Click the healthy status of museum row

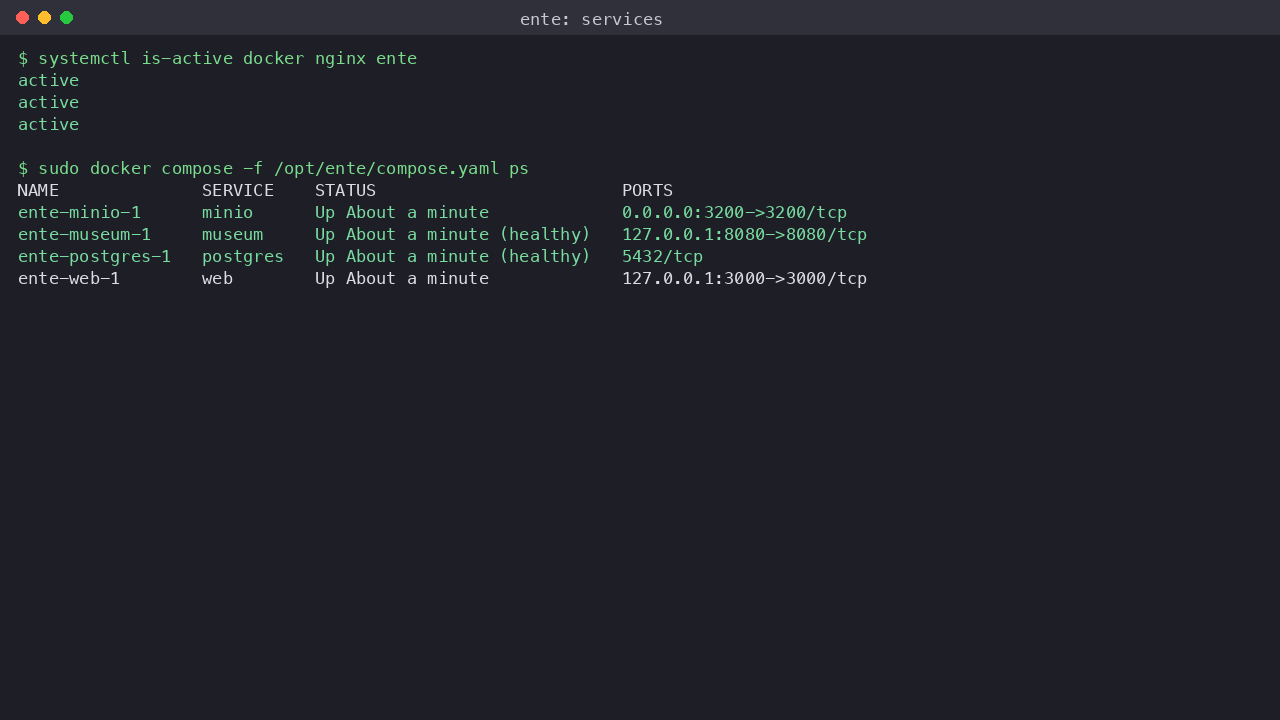coord(453,234)
